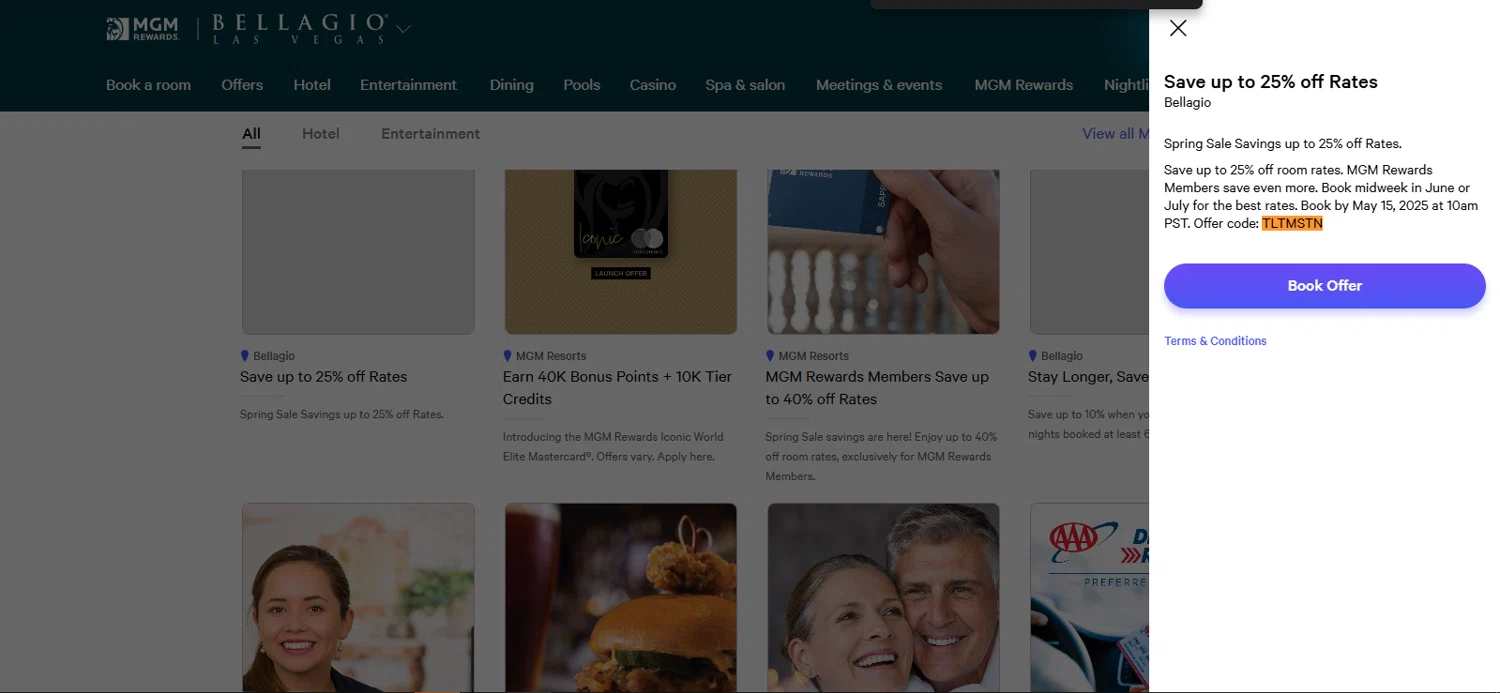Click location pin on Save up to 25% card
This screenshot has width=1500, height=693.
(245, 356)
